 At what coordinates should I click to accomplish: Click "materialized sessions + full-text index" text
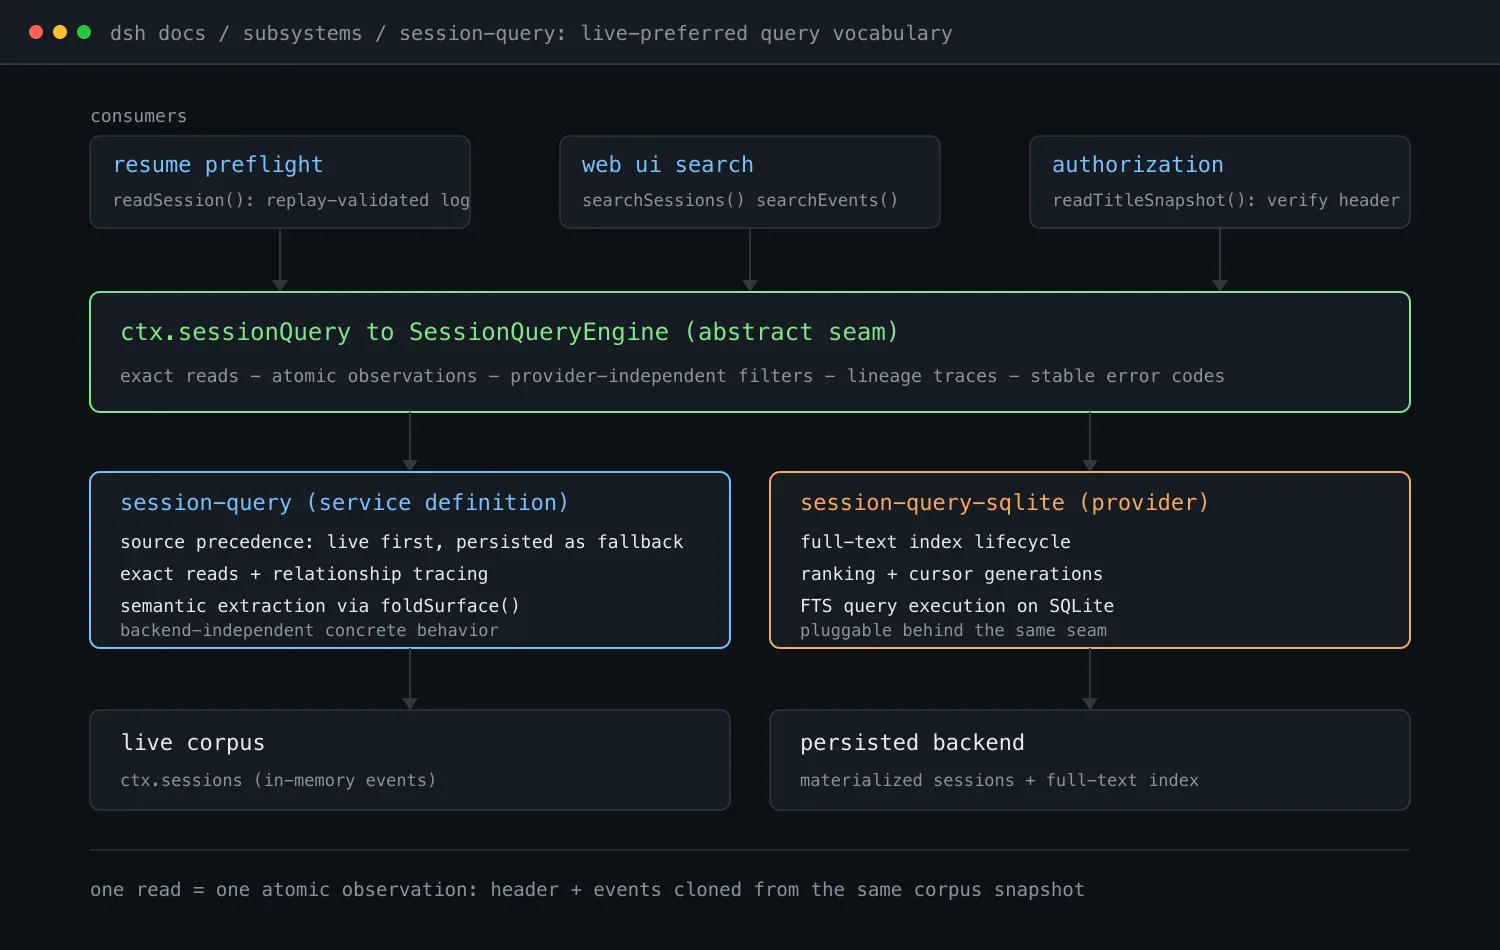(x=999, y=780)
